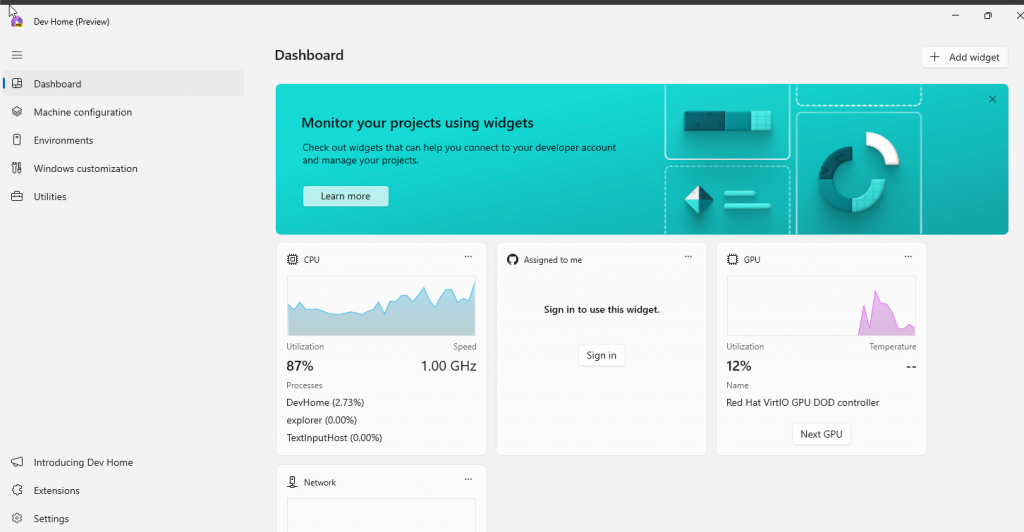
Task: Open Introducing Dev Home page
Action: pyautogui.click(x=124, y=462)
